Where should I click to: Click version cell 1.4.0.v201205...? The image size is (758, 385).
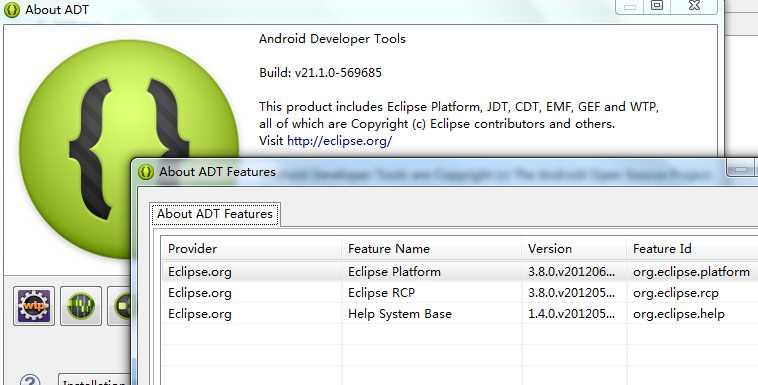coord(571,313)
